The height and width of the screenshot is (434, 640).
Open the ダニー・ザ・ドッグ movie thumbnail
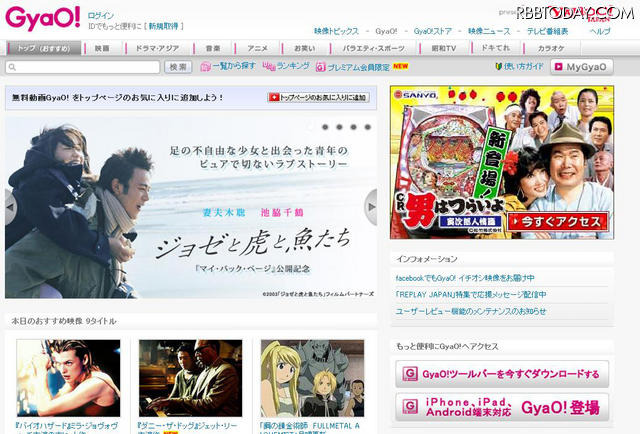pos(190,378)
